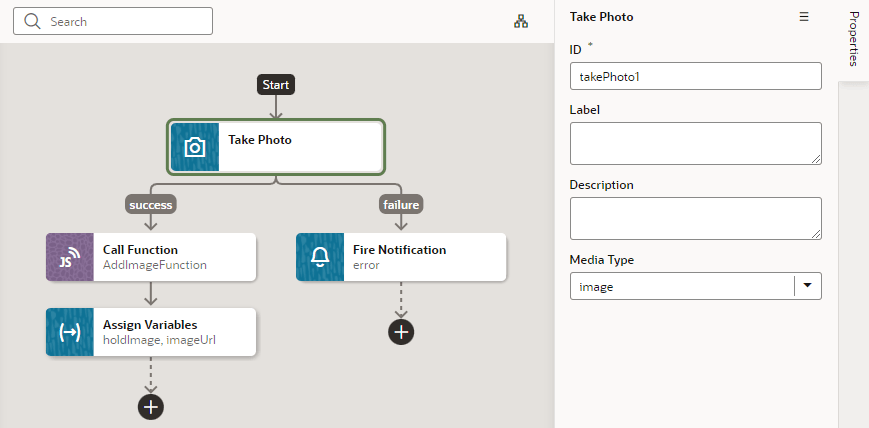This screenshot has height=428, width=869.
Task: Select the Start node
Action: pos(276,85)
